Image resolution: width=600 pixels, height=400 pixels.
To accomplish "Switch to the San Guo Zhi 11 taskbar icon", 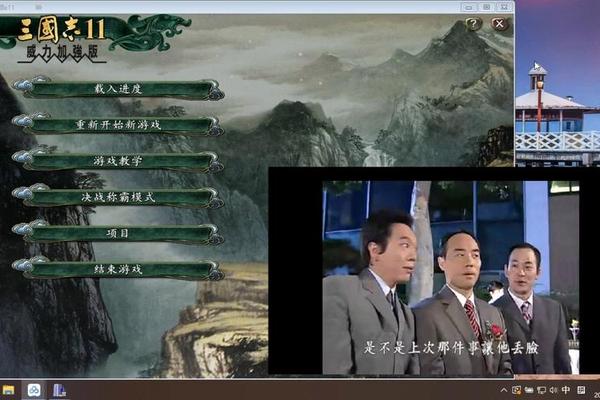I will point(59,390).
